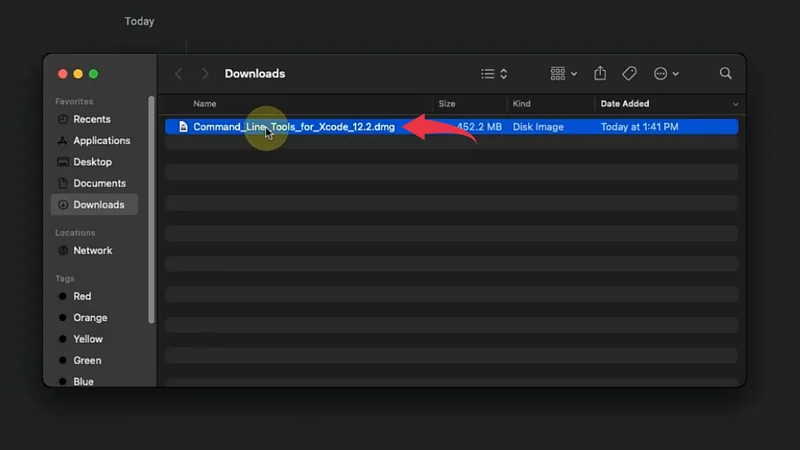Expand the Group By grid dropdown
The image size is (800, 450).
click(564, 74)
